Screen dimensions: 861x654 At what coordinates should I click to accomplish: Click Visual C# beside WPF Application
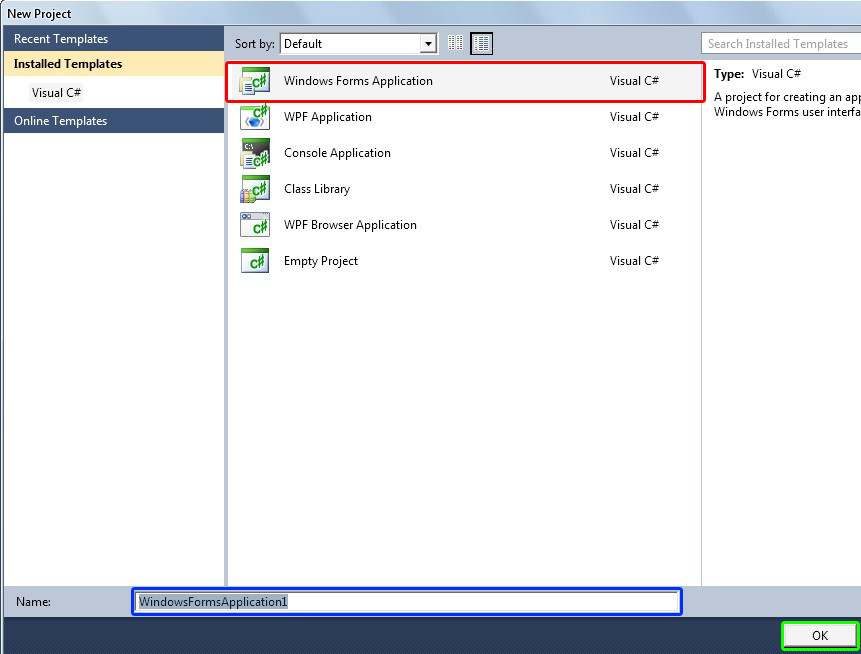click(634, 117)
